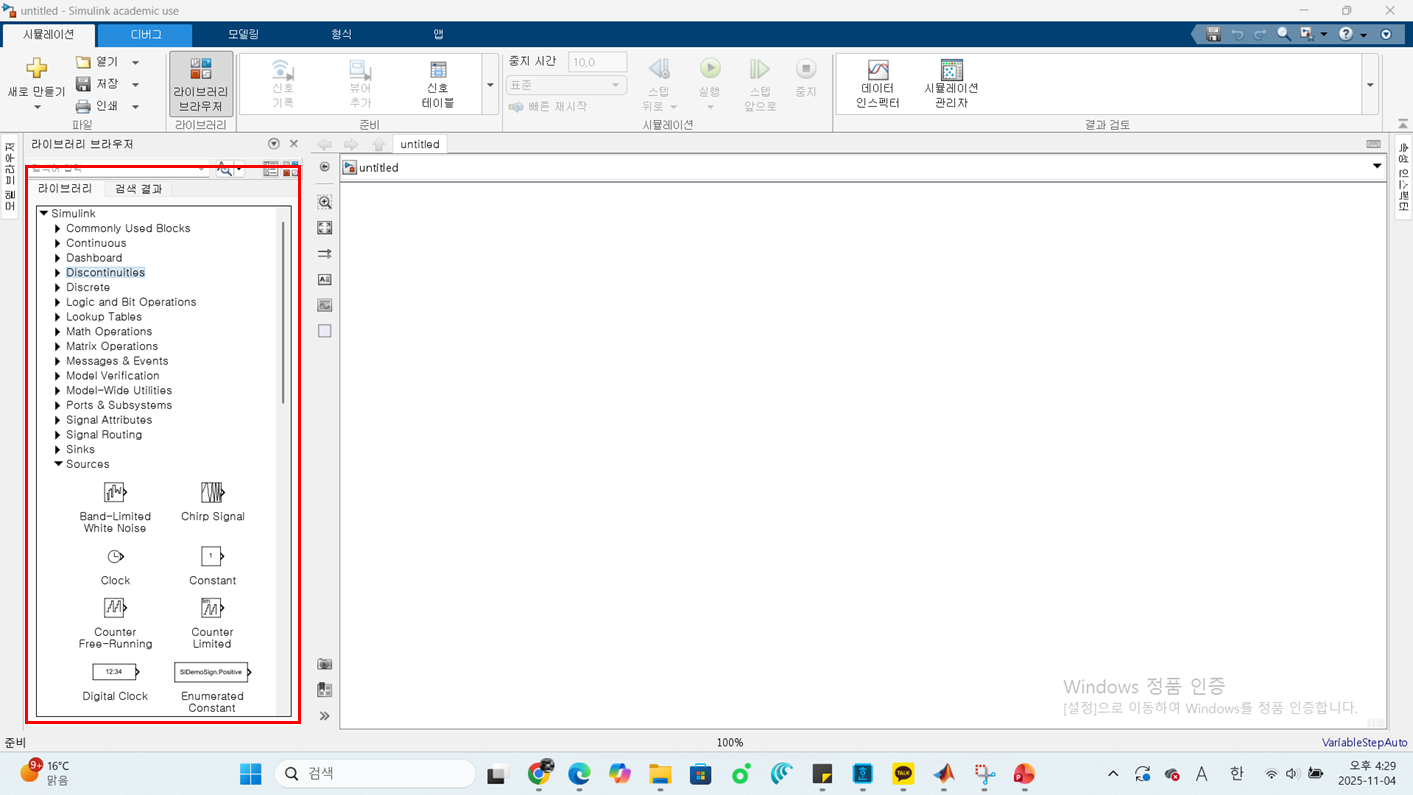Collapse the toolstrip using the up-arrow icon

click(x=1402, y=124)
